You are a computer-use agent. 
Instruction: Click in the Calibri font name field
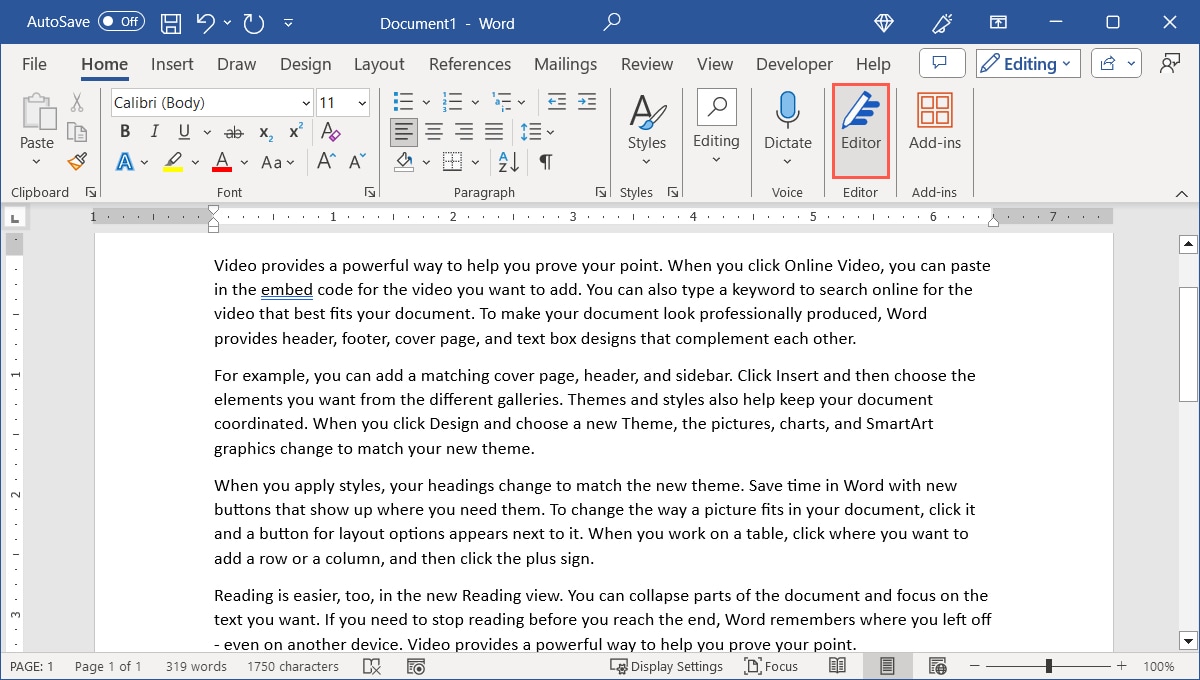[x=200, y=102]
